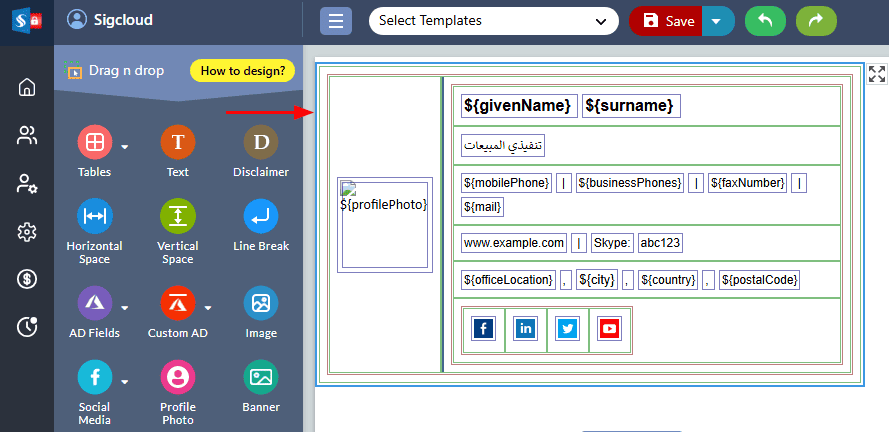This screenshot has width=889, height=432.
Task: Click the Banner element icon
Action: [x=260, y=377]
